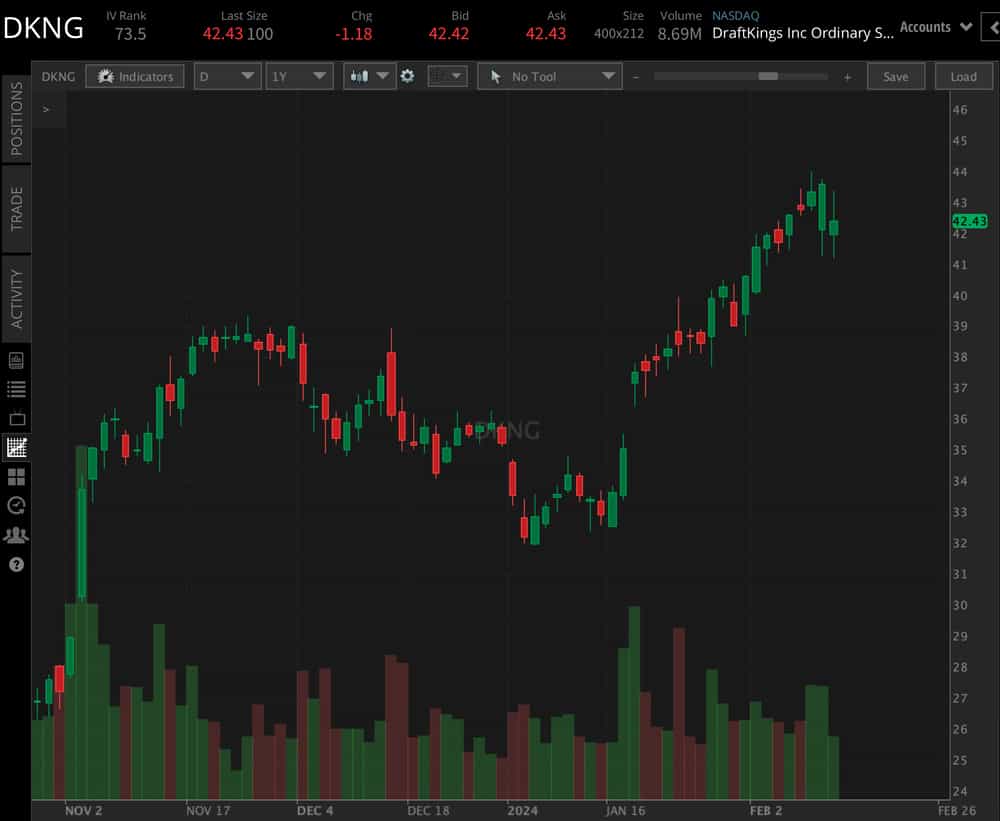This screenshot has width=1000, height=821.
Task: Click the active chart sidebar icon
Action: [16, 447]
